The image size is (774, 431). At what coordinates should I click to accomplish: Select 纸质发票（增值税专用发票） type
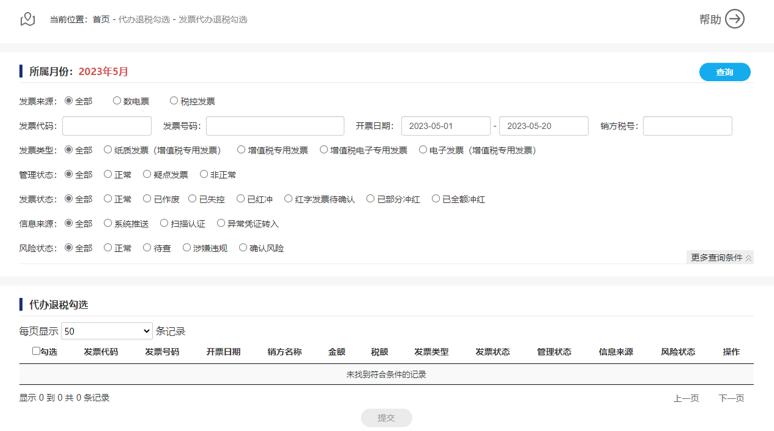click(108, 150)
